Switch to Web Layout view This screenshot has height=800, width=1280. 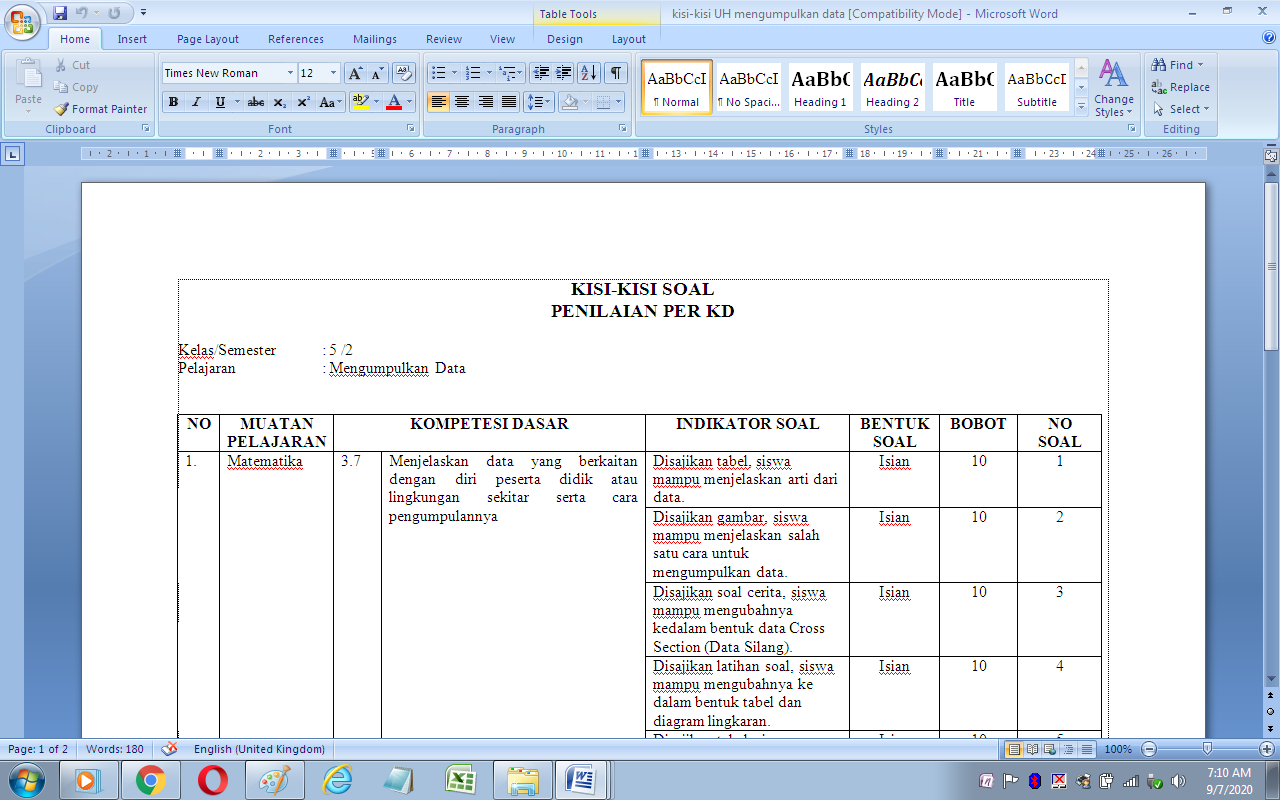1050,749
